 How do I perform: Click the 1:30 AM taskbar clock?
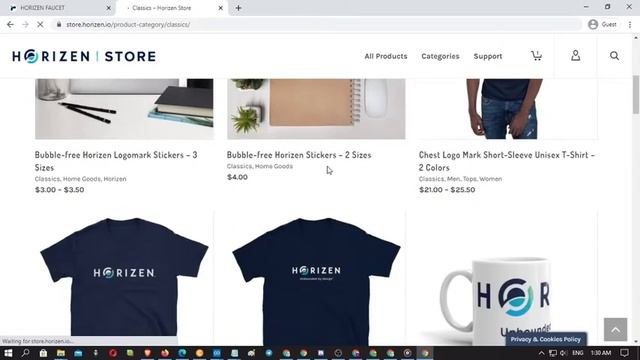click(601, 353)
